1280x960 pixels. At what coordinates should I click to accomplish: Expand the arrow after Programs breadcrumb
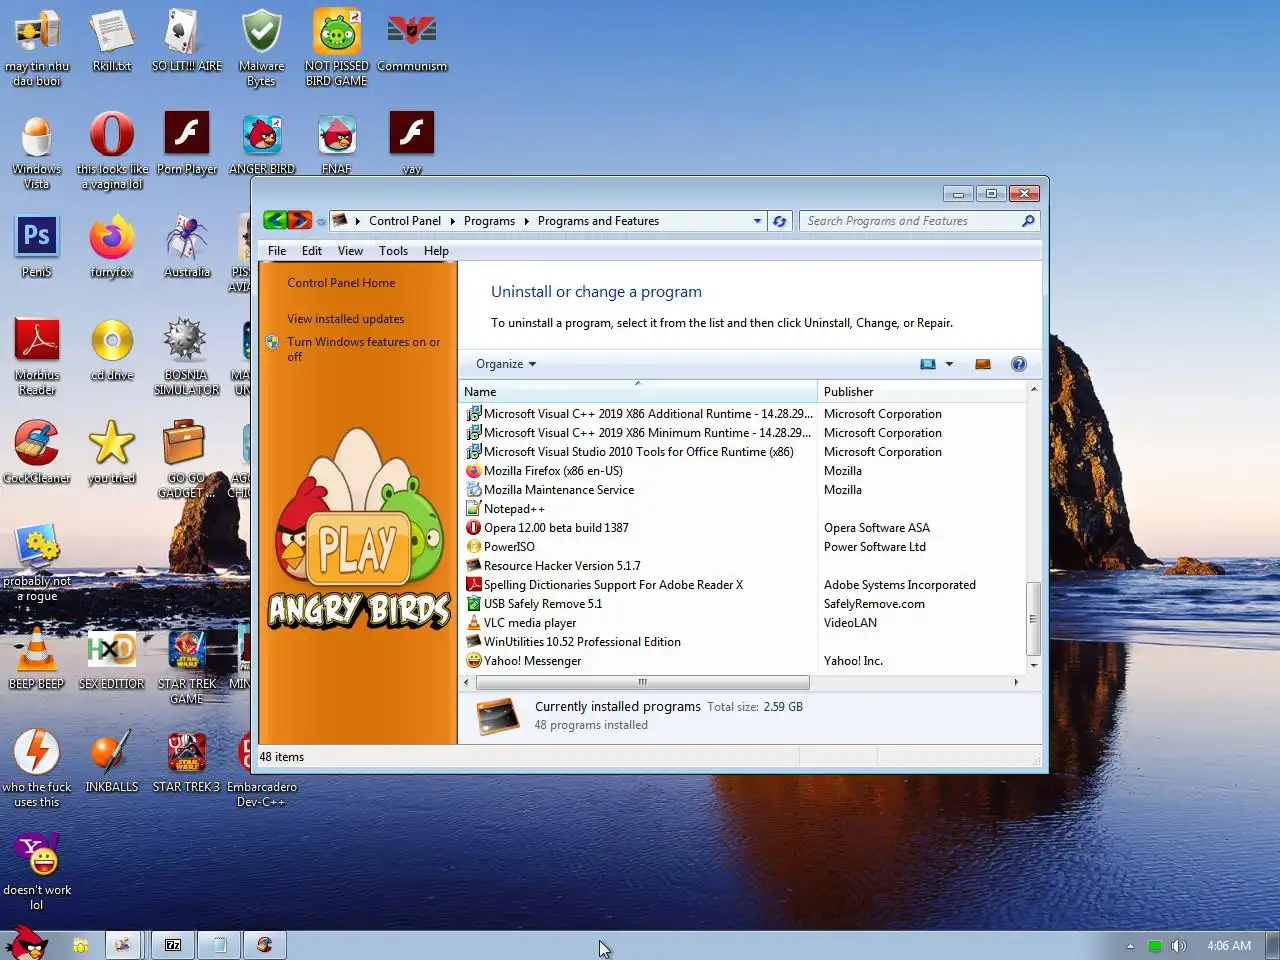point(526,221)
